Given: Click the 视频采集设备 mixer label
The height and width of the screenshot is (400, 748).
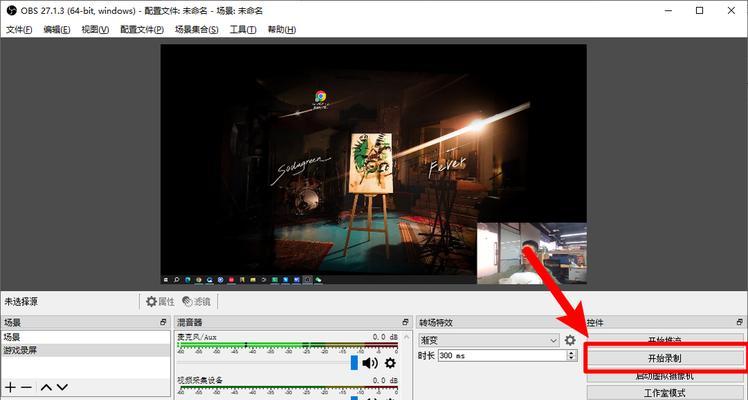Looking at the screenshot, I should click(200, 380).
